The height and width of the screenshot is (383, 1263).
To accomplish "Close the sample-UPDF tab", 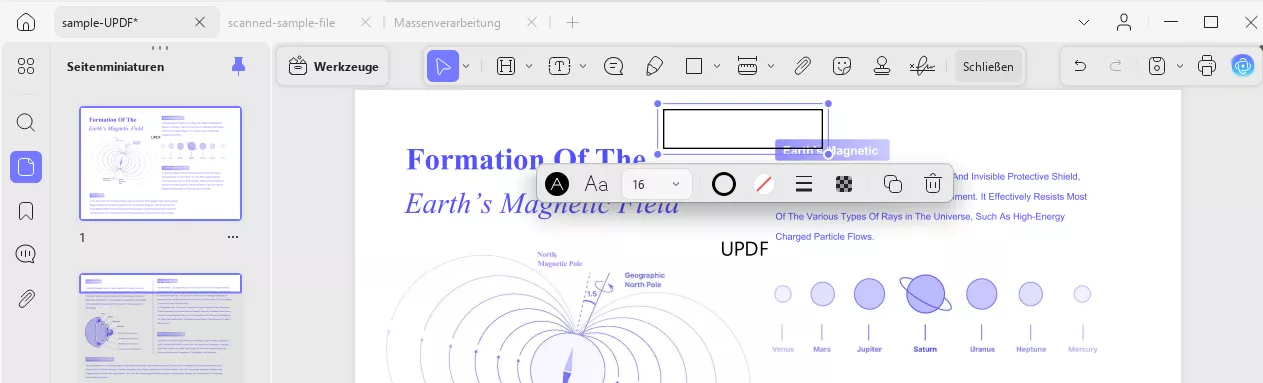I will click(201, 22).
